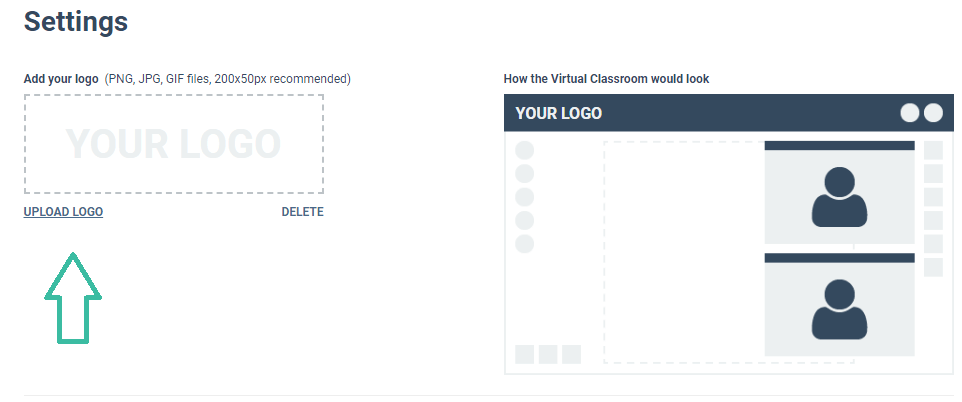This screenshot has height=402, width=962.
Task: Select the dashed YOUR LOGO upload placeholder
Action: (174, 144)
